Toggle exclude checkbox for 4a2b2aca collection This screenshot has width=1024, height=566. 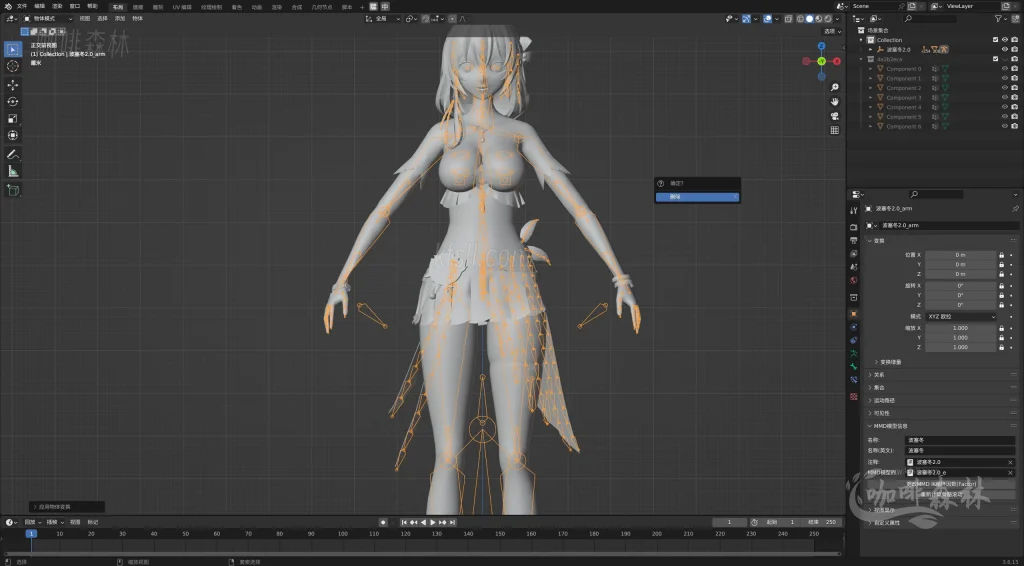pyautogui.click(x=995, y=59)
